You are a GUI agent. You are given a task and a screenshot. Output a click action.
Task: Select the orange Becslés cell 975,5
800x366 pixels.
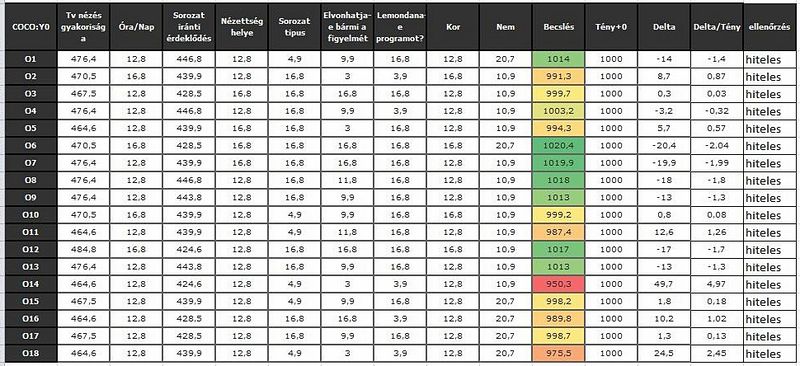click(558, 353)
